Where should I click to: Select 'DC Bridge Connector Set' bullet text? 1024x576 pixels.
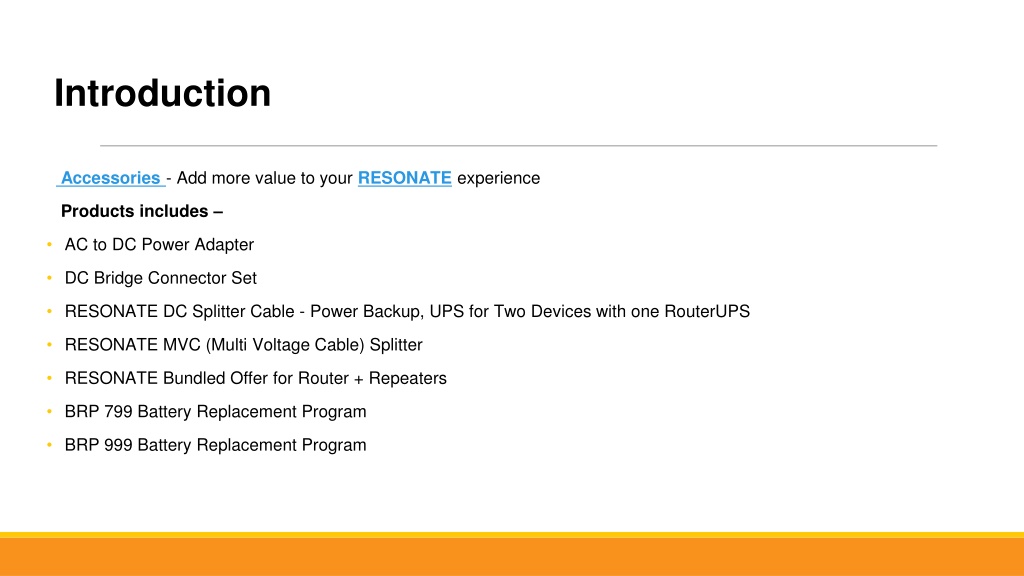160,278
